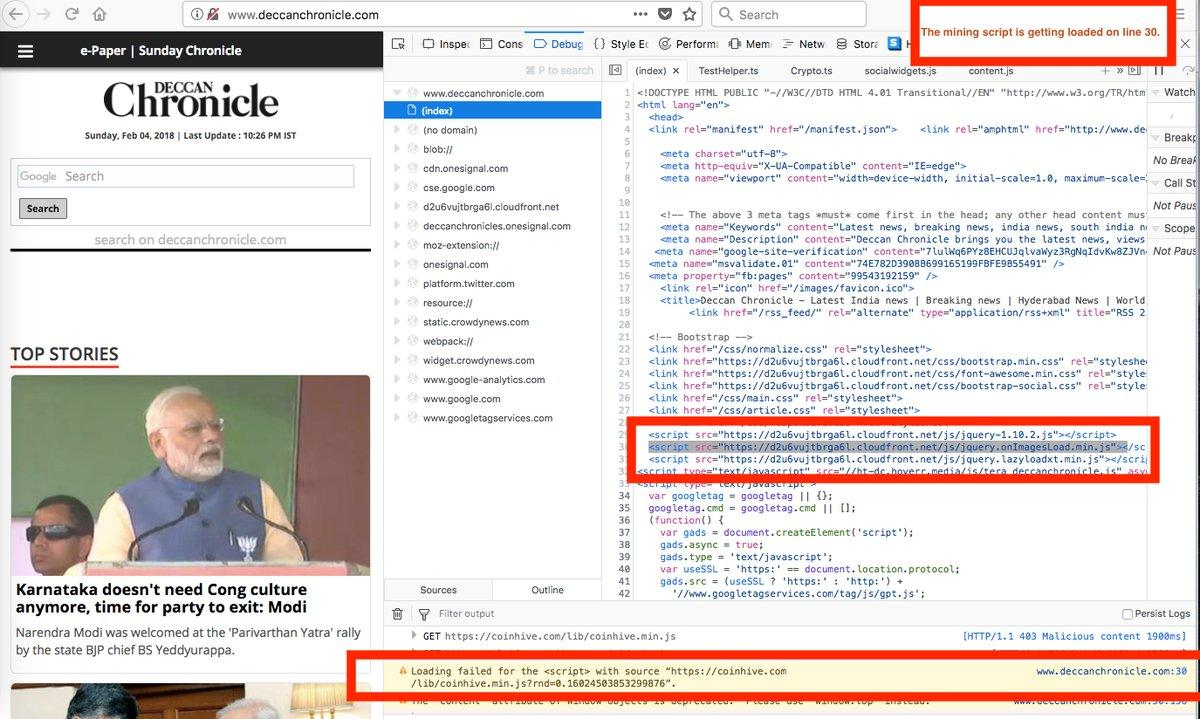The height and width of the screenshot is (719, 1200).
Task: Expand the platform.twitter.com tree node
Action: [x=397, y=284]
